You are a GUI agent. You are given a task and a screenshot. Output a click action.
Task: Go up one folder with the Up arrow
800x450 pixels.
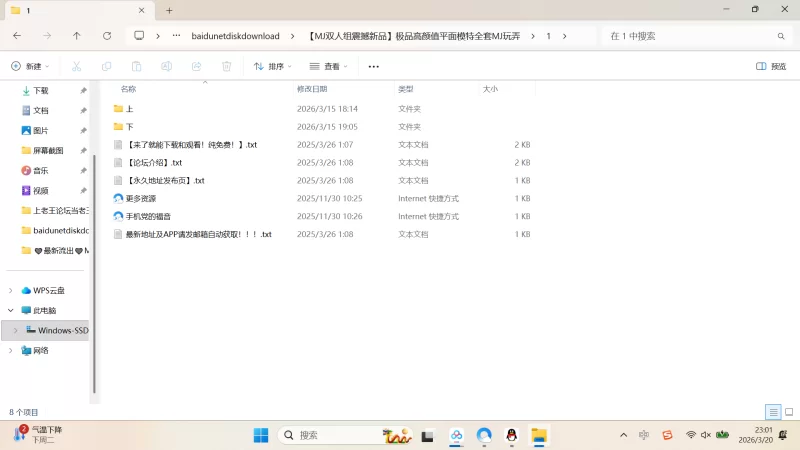(77, 35)
